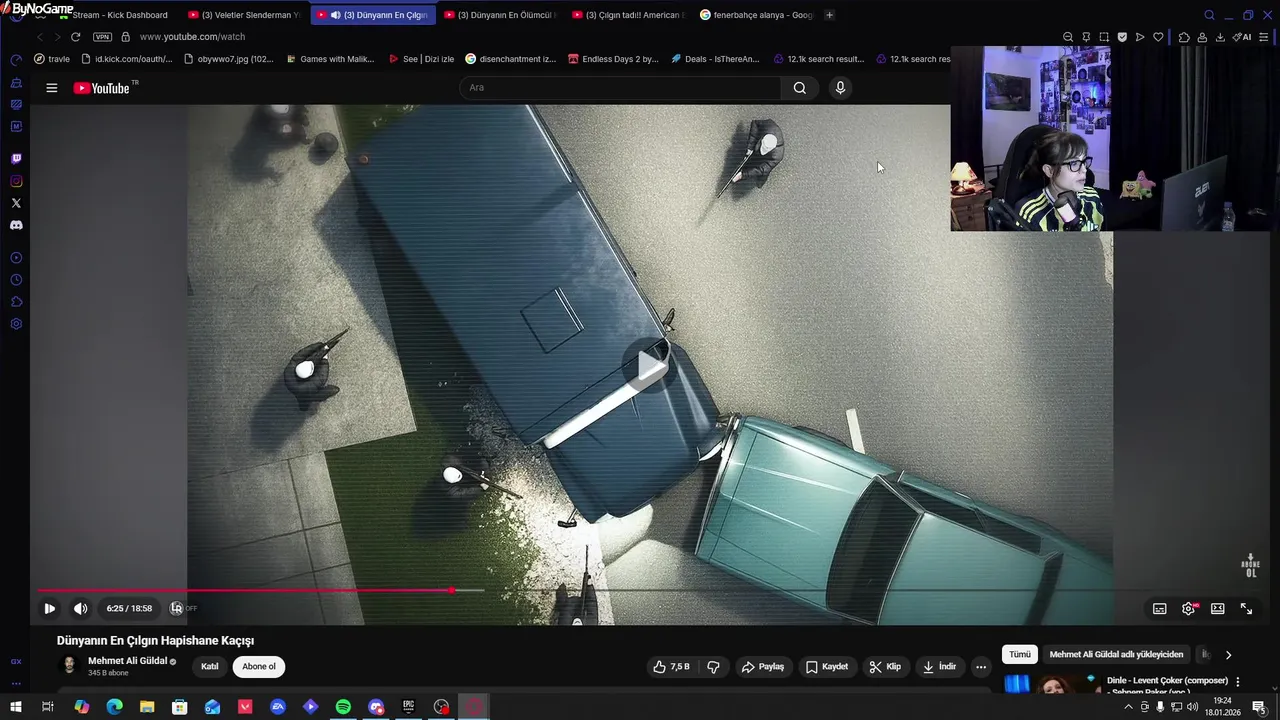This screenshot has width=1280, height=720.
Task: Zoom out with toolbar magnifier-minus icon
Action: coord(1068,37)
